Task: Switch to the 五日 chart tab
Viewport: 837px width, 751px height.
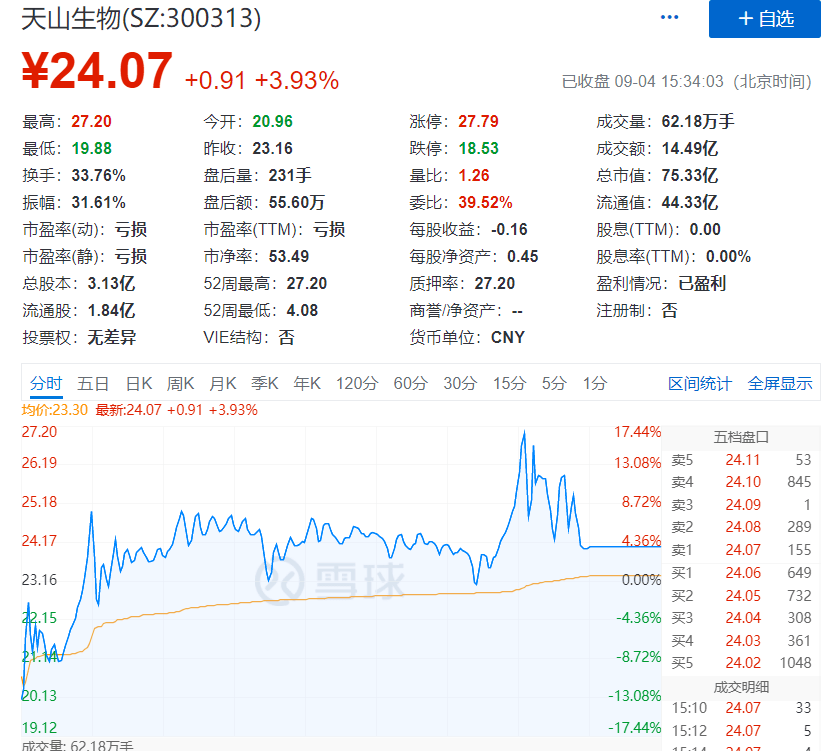Action: point(93,383)
